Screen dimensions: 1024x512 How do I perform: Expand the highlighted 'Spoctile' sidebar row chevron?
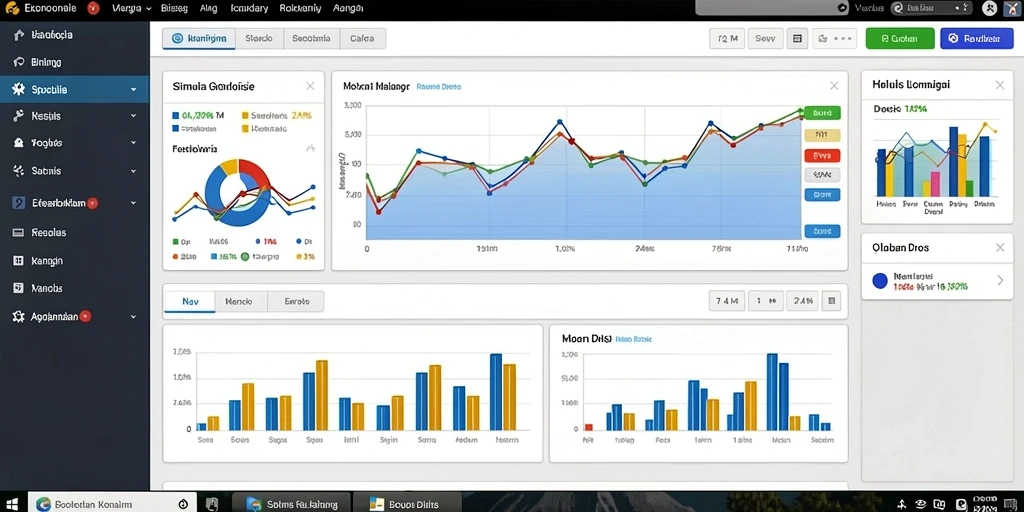click(133, 89)
